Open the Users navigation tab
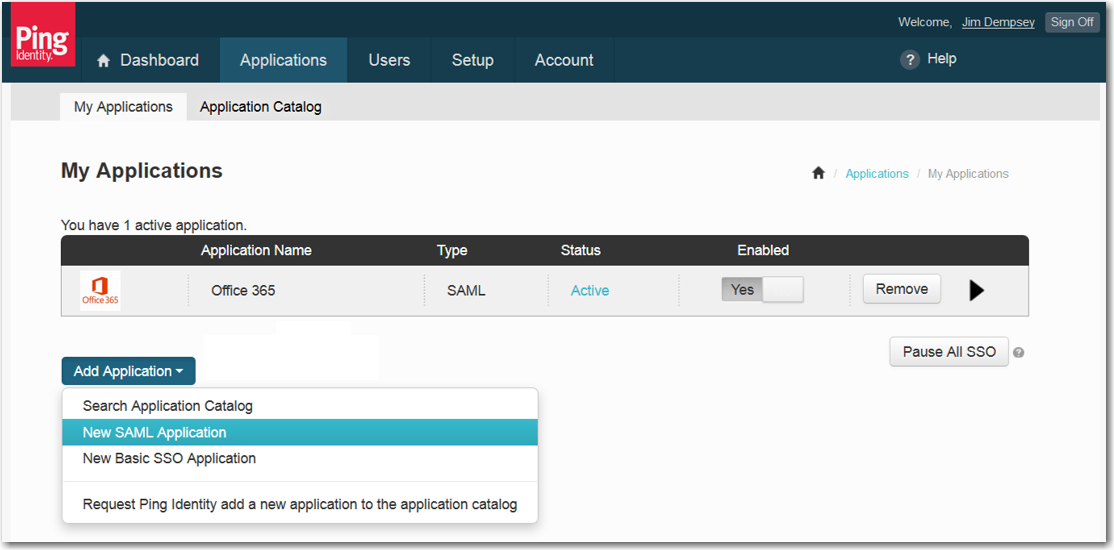Screen dimensions: 1114x550 (389, 60)
